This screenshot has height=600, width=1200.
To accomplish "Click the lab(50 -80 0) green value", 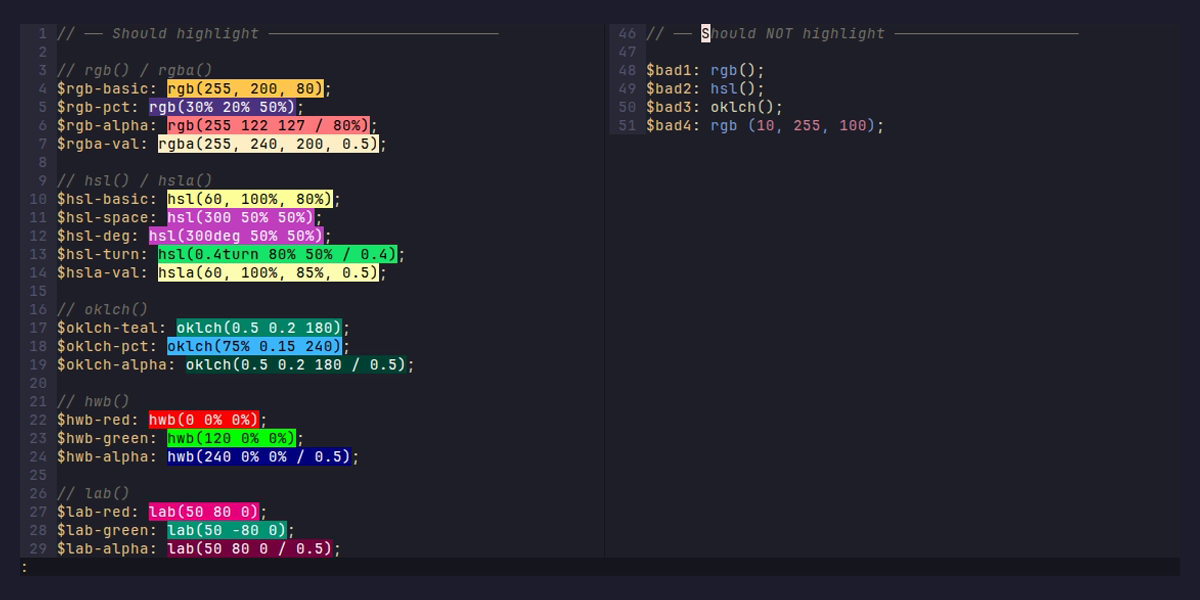I will pyautogui.click(x=227, y=530).
